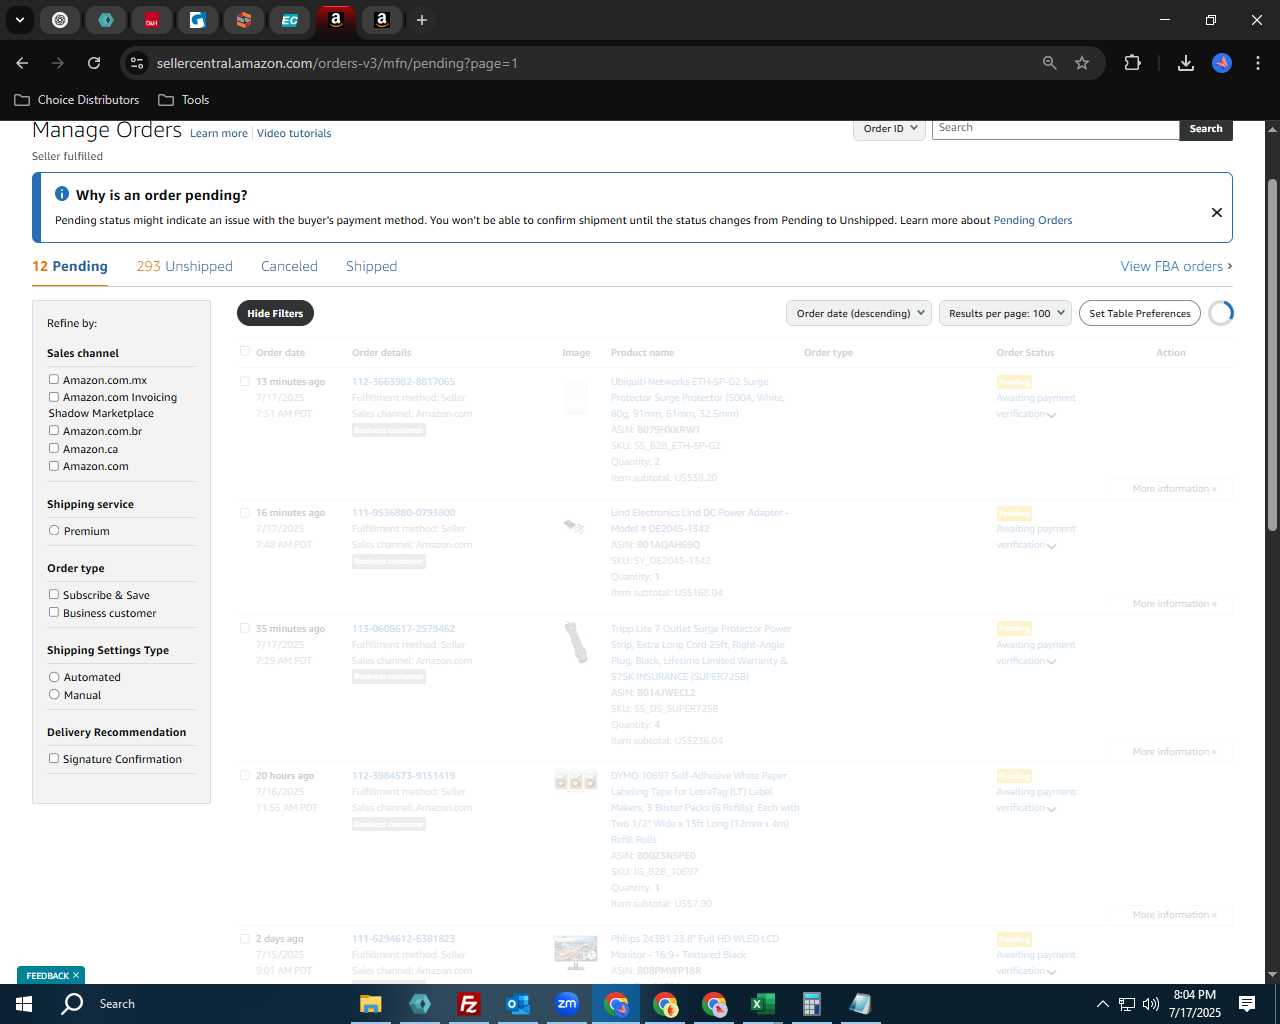
Task: Open the Chrome profile avatar
Action: click(x=1222, y=63)
